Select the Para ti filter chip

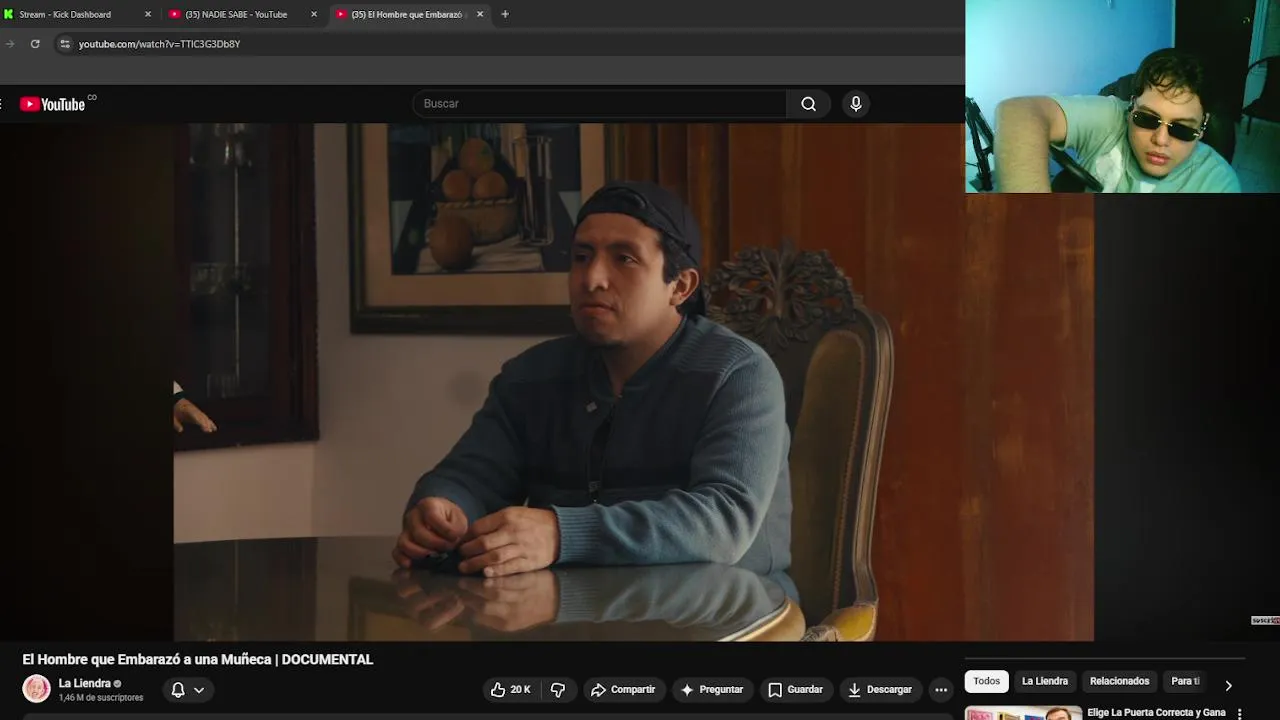pyautogui.click(x=1185, y=681)
